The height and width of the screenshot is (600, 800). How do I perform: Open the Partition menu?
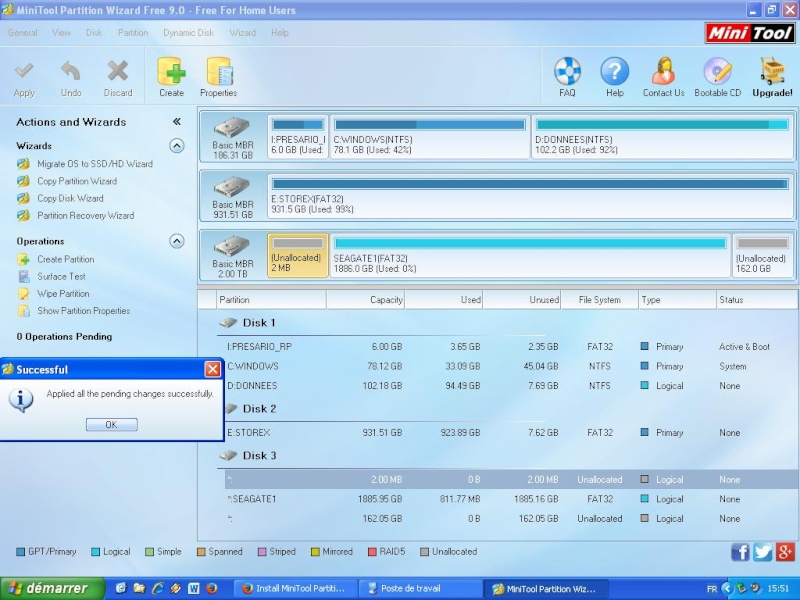coord(133,33)
